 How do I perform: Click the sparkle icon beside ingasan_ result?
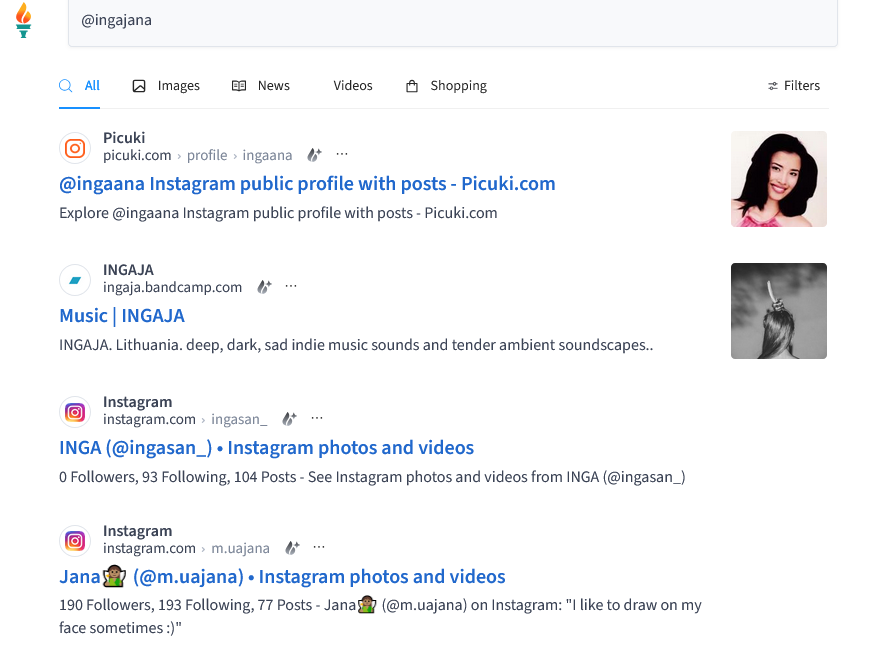click(289, 419)
